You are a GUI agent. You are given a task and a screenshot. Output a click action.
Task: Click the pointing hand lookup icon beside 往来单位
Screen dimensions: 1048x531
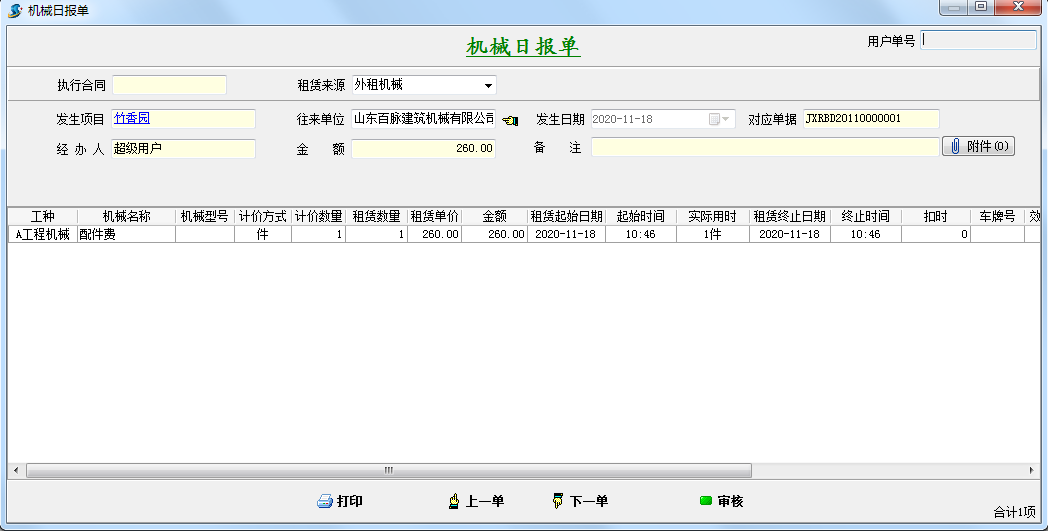click(510, 120)
